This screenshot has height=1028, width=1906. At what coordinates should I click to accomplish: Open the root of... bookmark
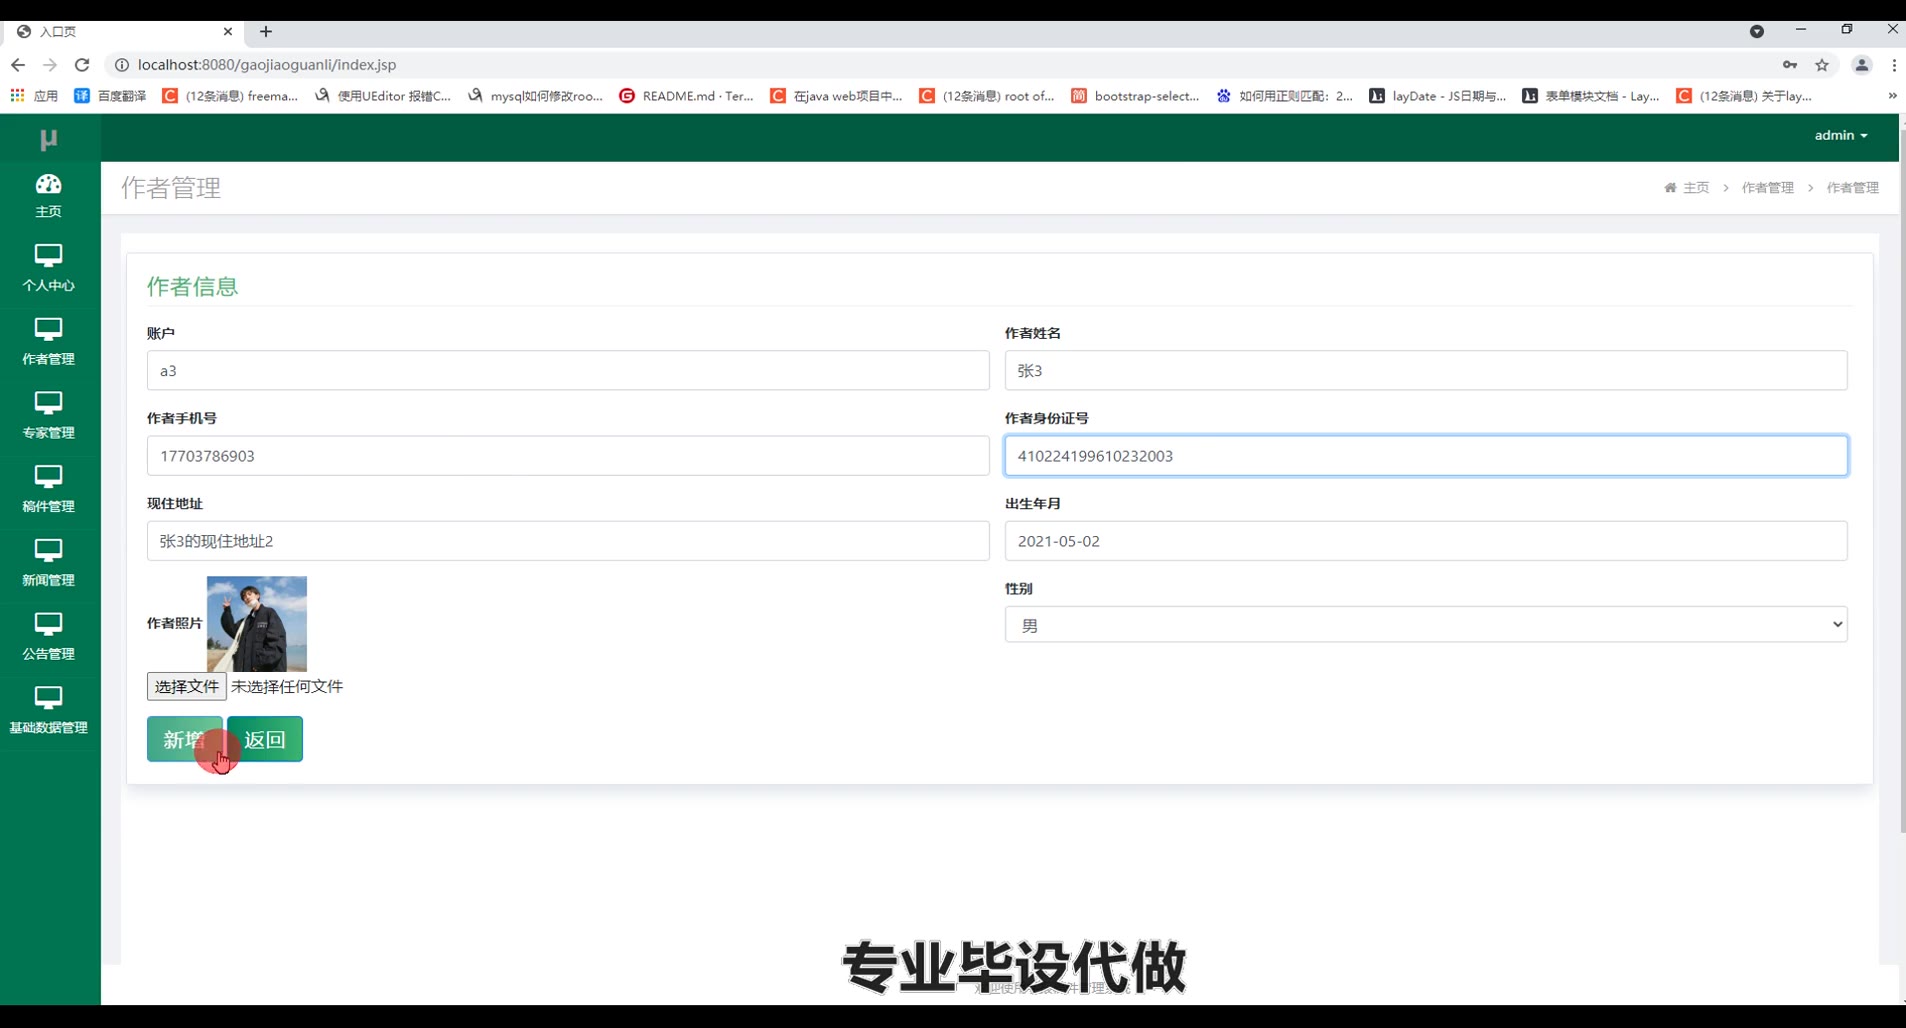tap(987, 96)
